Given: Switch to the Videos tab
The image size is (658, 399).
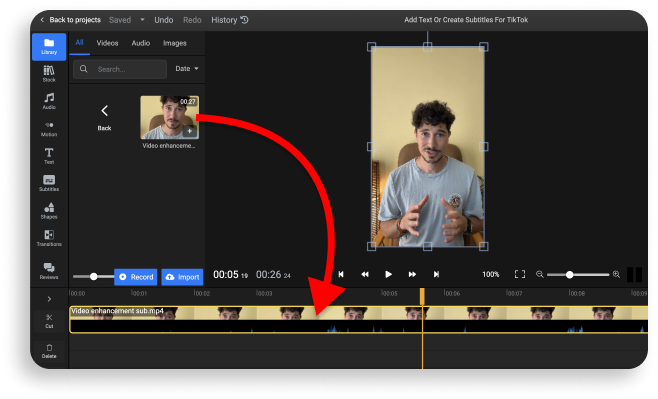Looking at the screenshot, I should (107, 43).
